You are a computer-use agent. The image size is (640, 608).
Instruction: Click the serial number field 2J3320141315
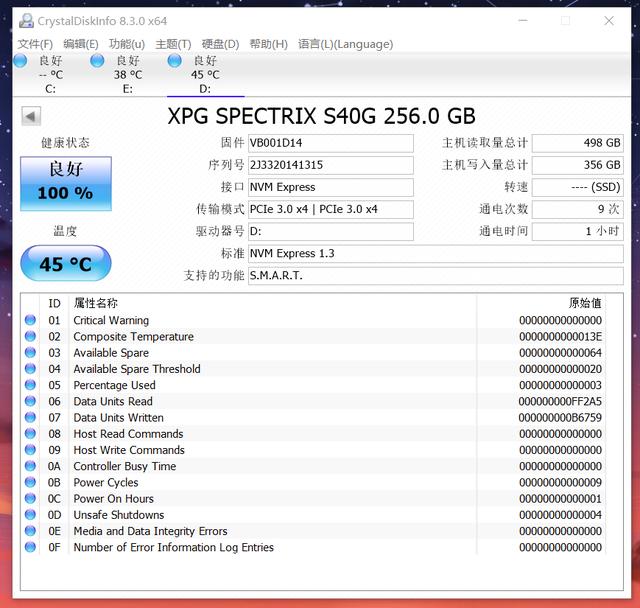click(x=331, y=165)
